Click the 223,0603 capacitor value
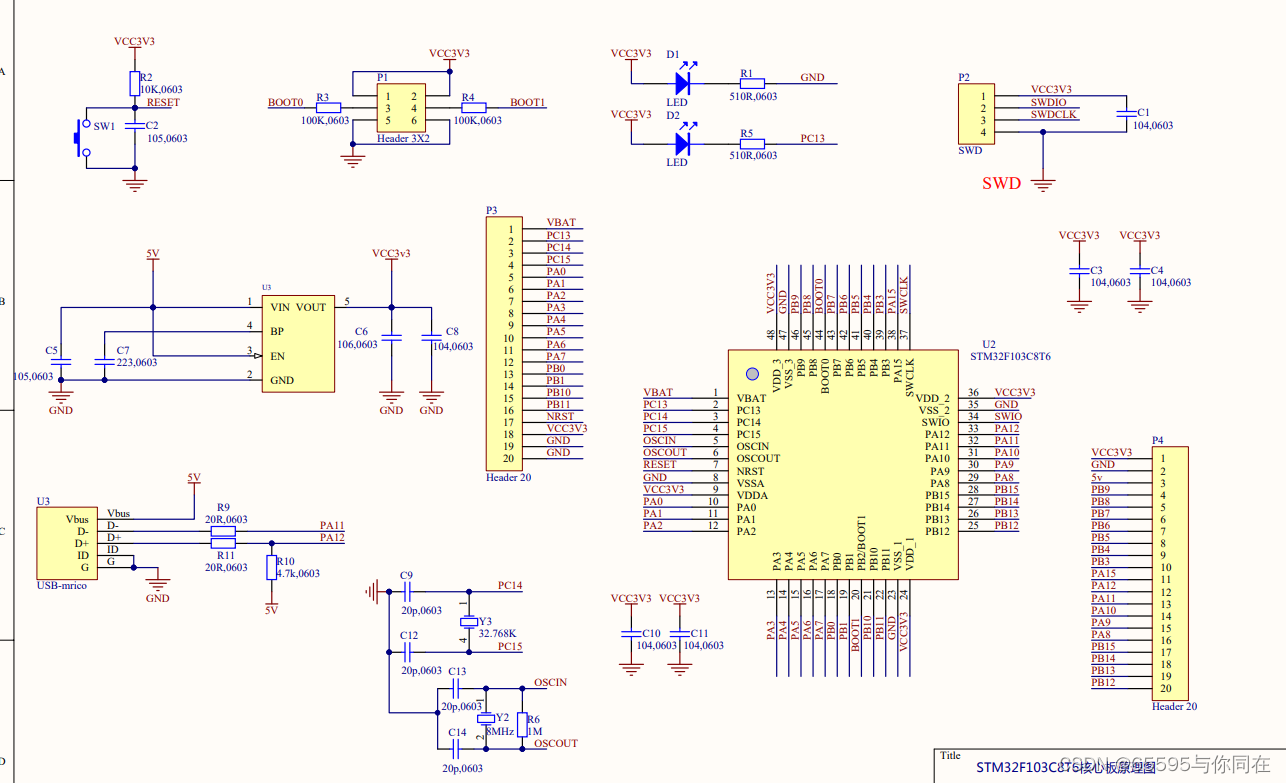1286x783 pixels. click(137, 362)
